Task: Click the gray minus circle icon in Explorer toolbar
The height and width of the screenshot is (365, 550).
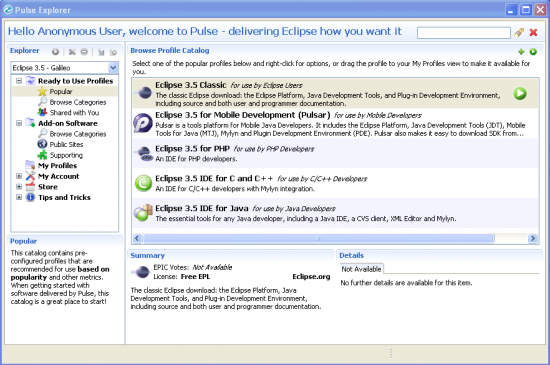Action: click(84, 52)
